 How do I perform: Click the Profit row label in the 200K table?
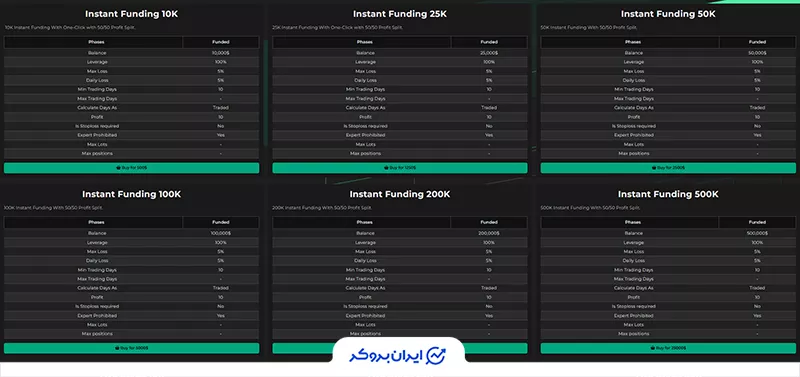(365, 297)
